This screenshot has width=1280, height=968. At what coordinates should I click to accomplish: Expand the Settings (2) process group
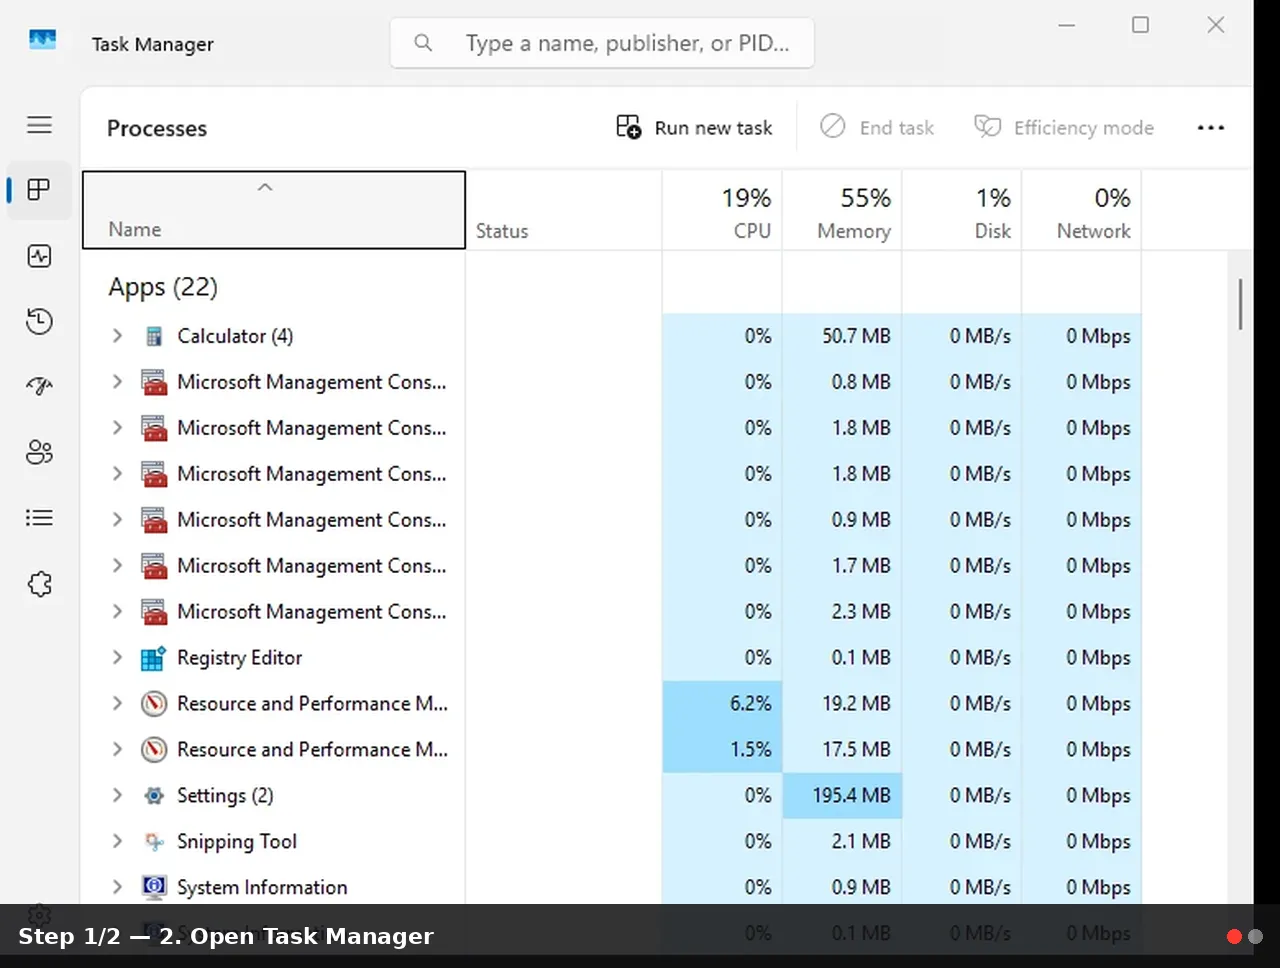pyautogui.click(x=117, y=796)
